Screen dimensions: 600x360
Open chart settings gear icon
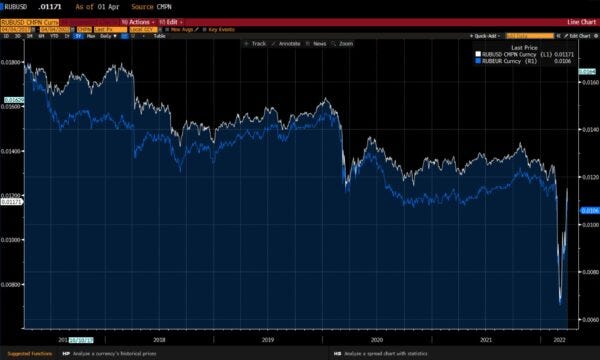tap(596, 36)
